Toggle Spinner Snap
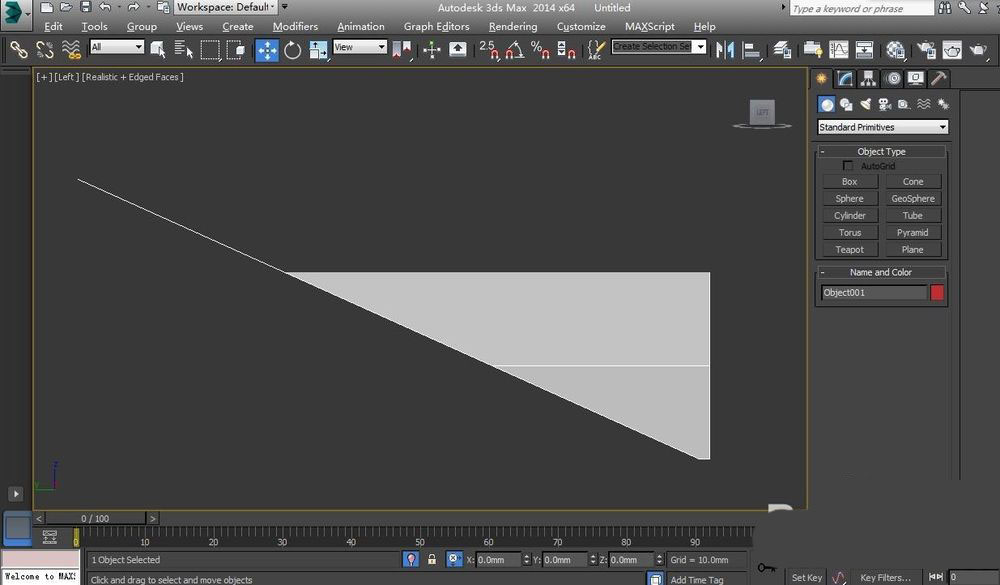 pos(566,49)
